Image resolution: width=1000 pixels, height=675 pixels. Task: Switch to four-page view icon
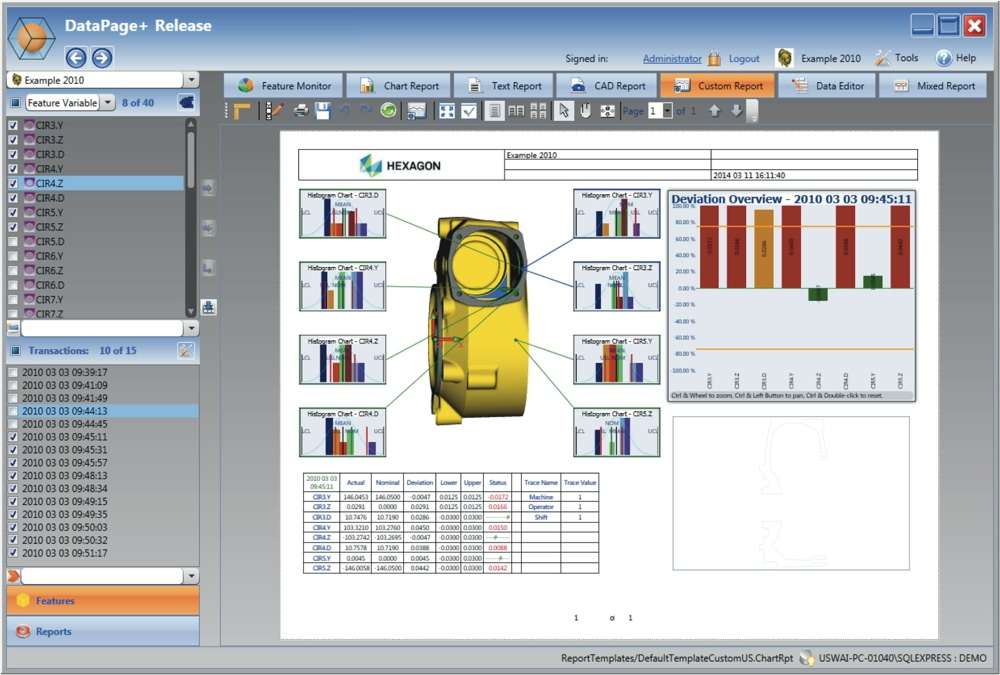538,111
